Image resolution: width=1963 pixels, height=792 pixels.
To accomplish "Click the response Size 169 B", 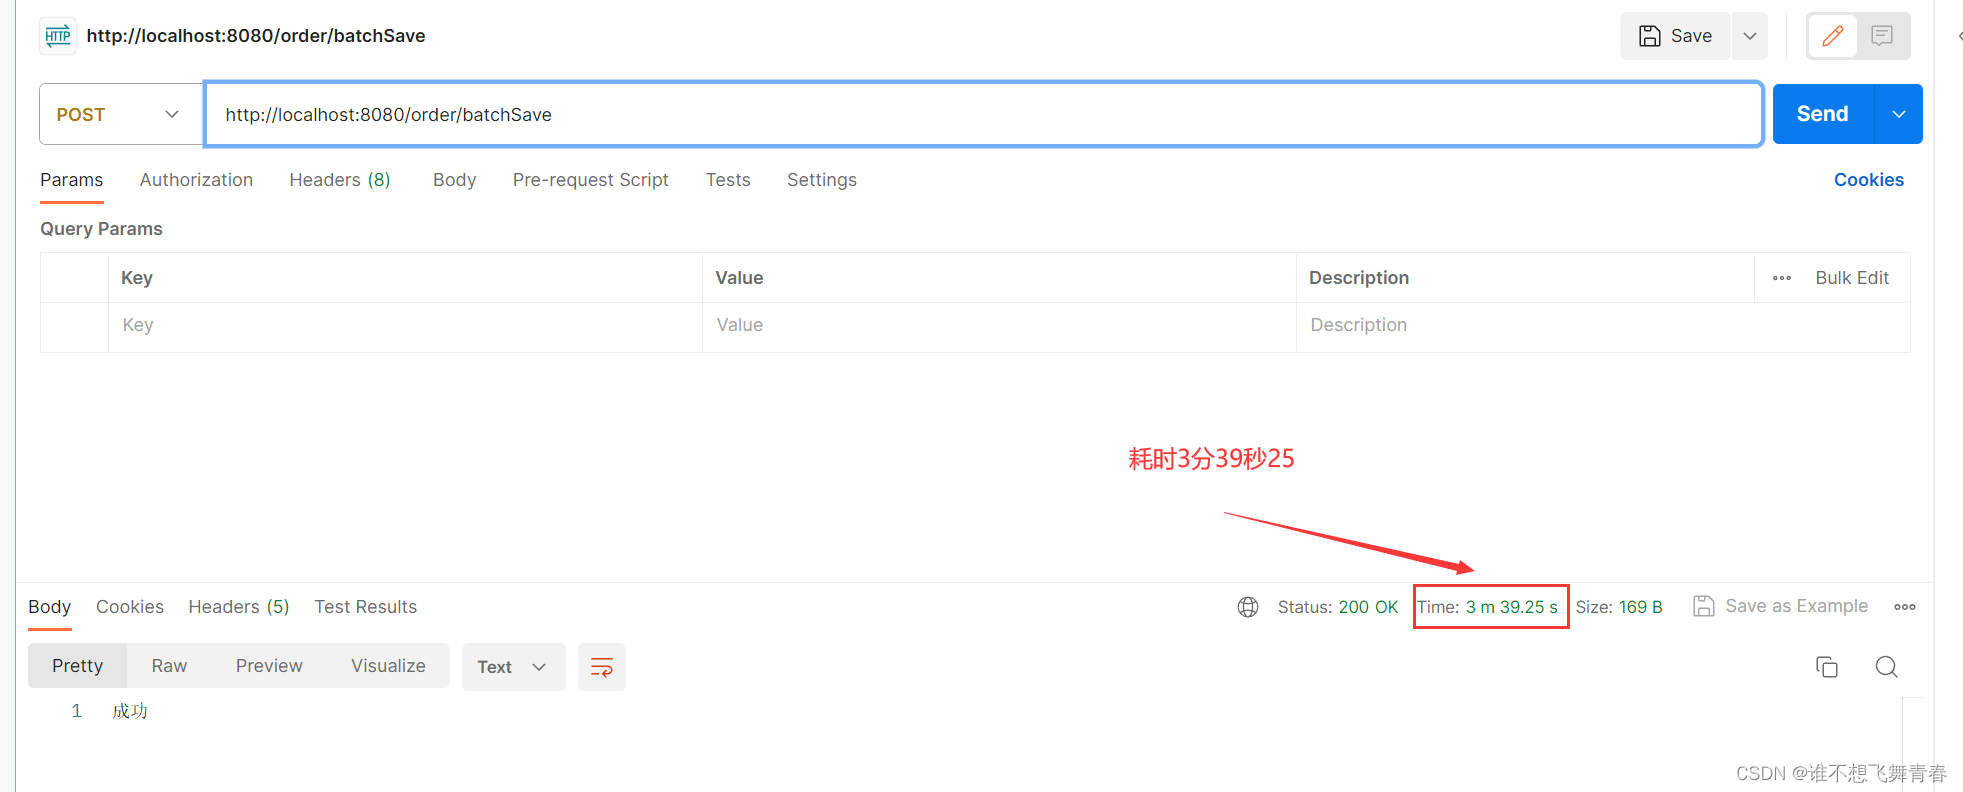I will [1619, 607].
